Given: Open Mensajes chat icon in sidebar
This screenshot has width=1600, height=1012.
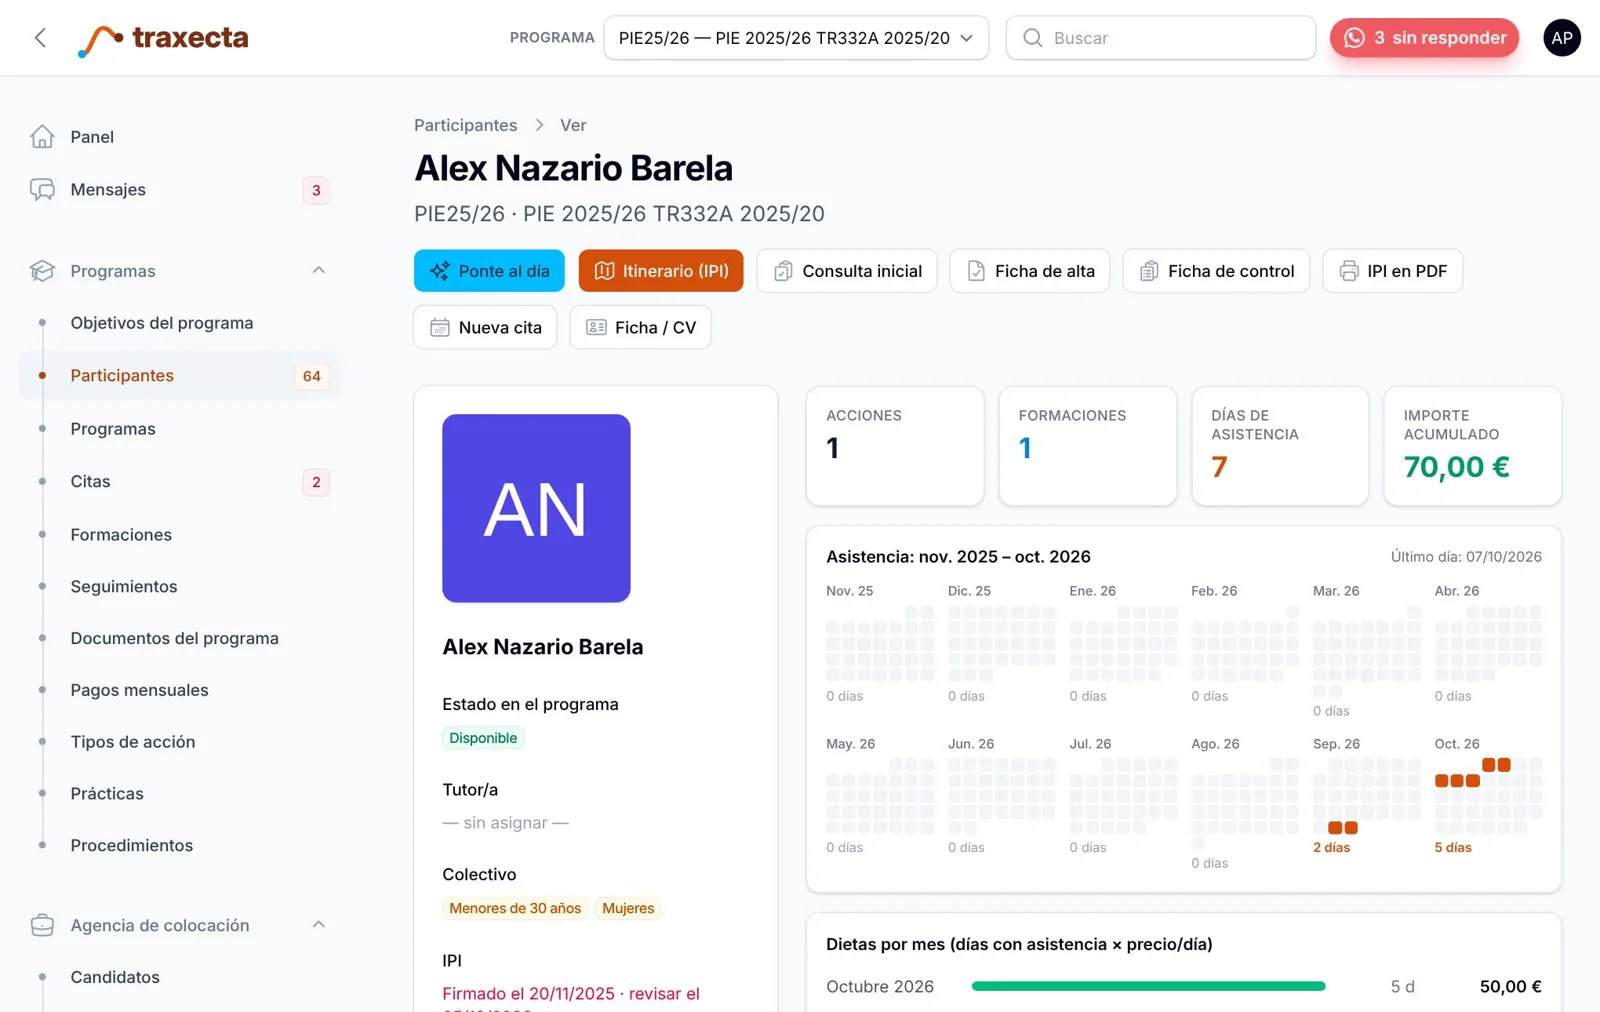Looking at the screenshot, I should click(x=42, y=190).
